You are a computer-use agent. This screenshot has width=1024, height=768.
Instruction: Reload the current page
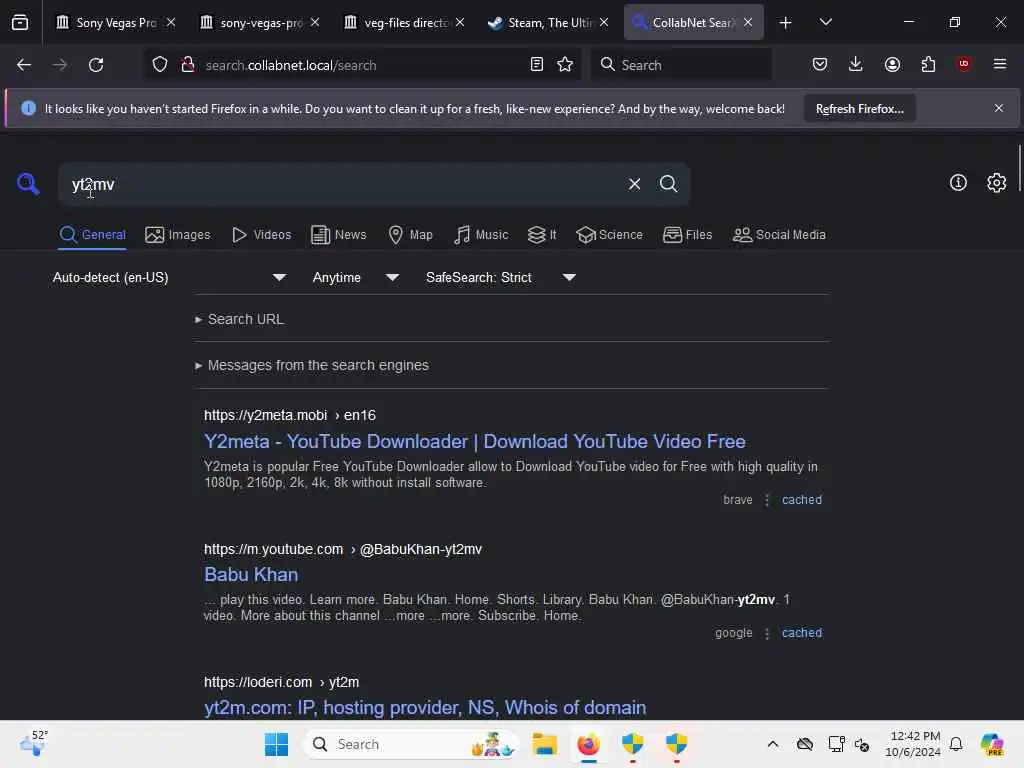(96, 65)
